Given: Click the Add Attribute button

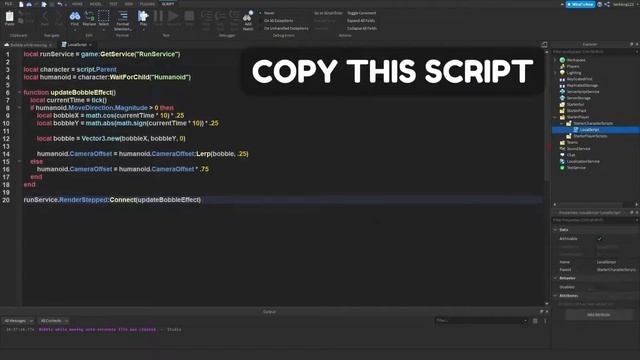Looking at the screenshot, I should click(599, 315).
